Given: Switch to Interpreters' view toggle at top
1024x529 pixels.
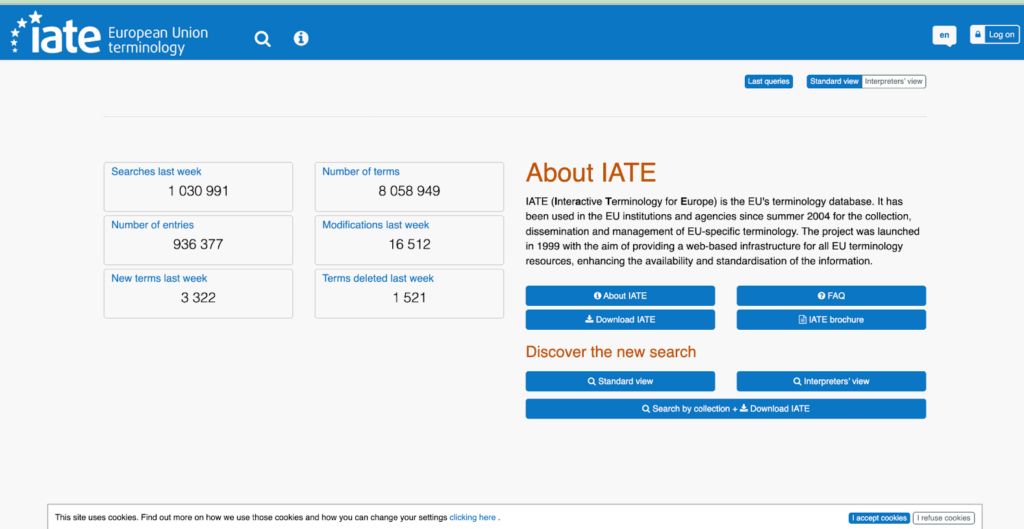Looking at the screenshot, I should pos(894,82).
